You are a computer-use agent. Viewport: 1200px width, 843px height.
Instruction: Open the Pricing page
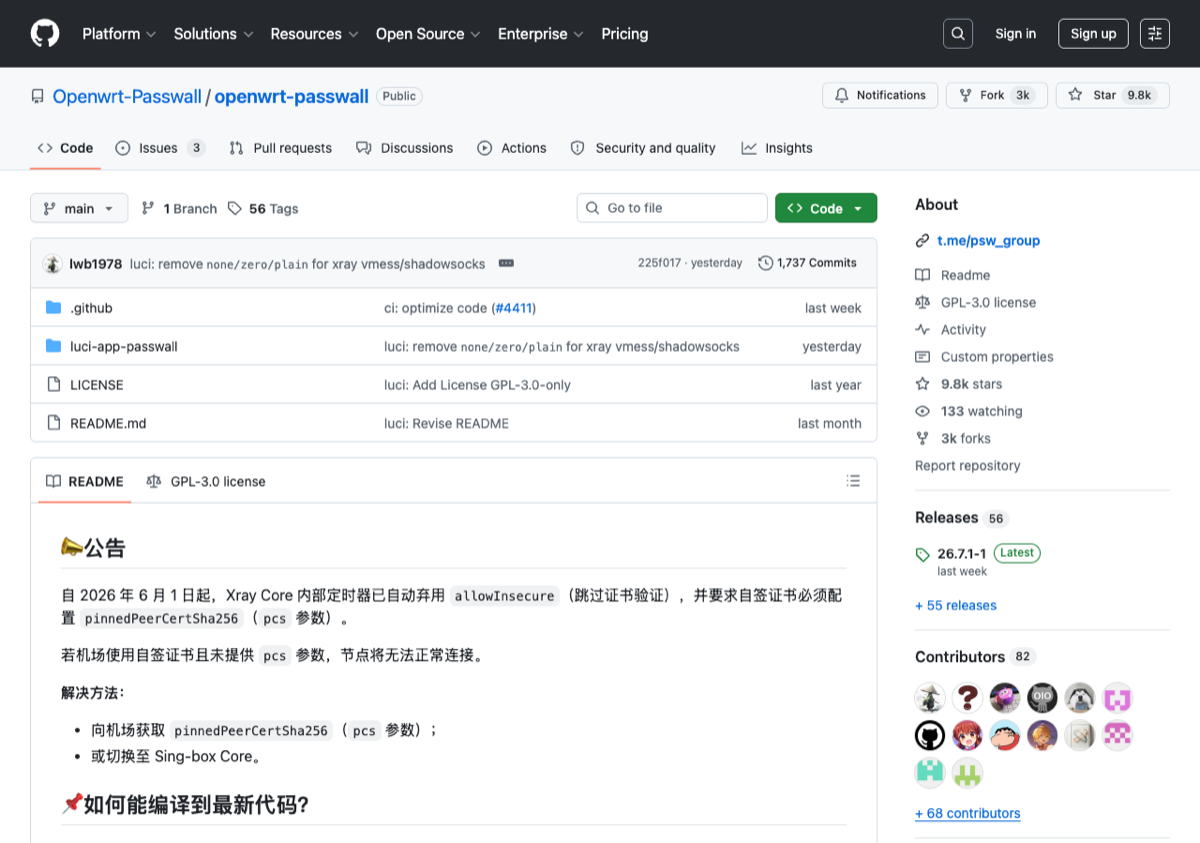[625, 34]
